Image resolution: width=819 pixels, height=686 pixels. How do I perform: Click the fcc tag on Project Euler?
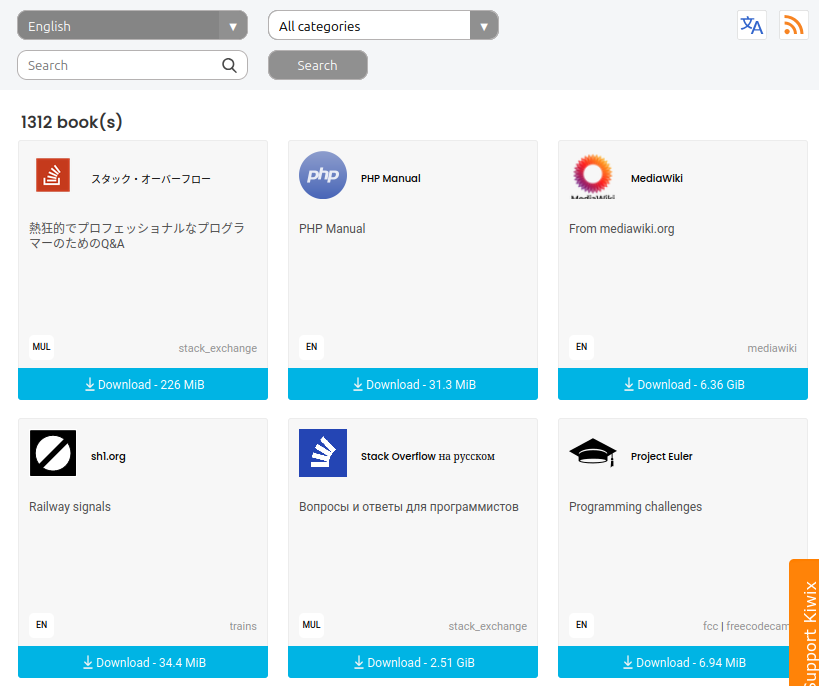pos(710,626)
